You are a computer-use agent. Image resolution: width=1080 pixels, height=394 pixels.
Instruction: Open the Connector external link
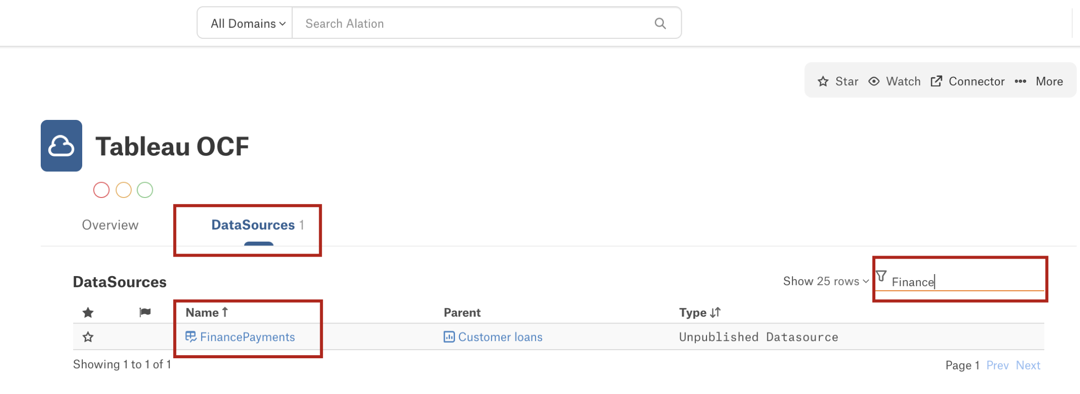pos(968,81)
